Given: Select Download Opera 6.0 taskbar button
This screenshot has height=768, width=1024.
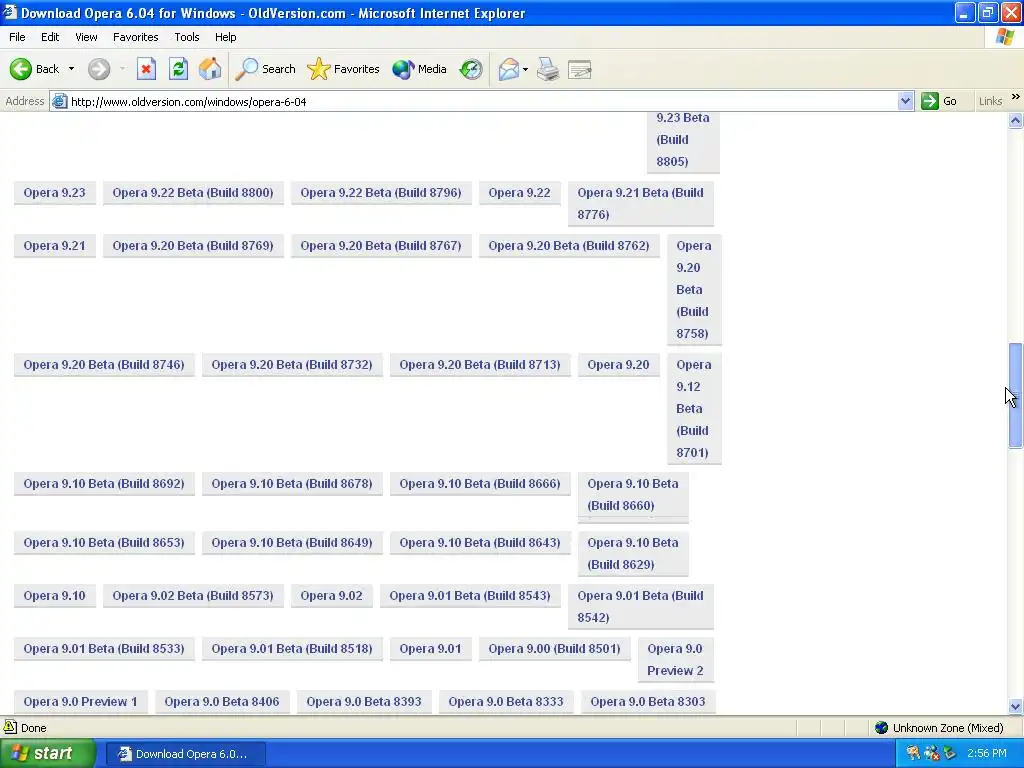Looking at the screenshot, I should (x=185, y=754).
